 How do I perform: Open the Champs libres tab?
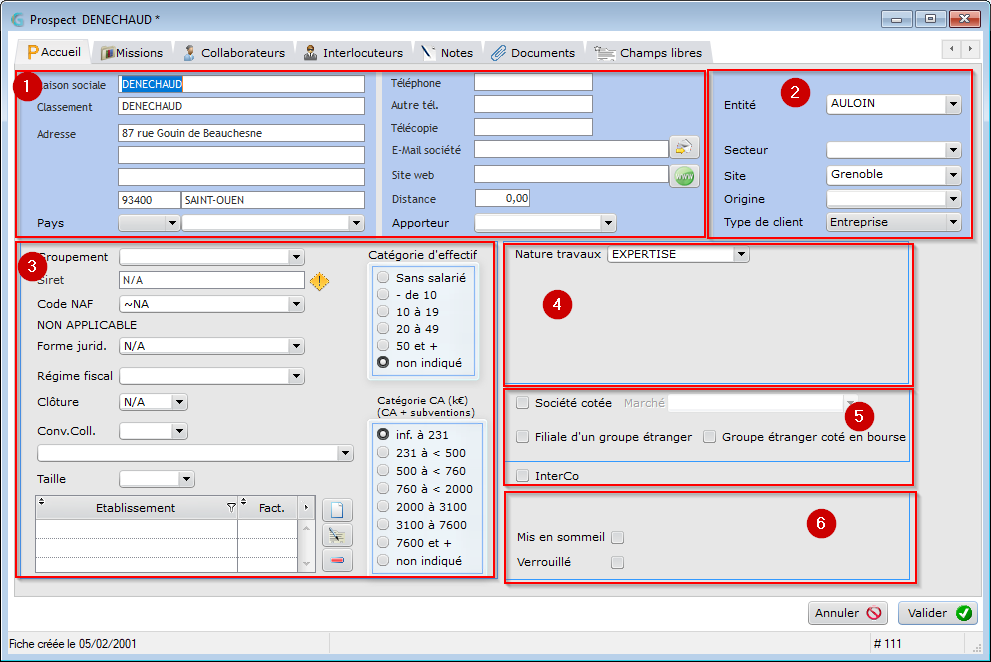tap(648, 53)
